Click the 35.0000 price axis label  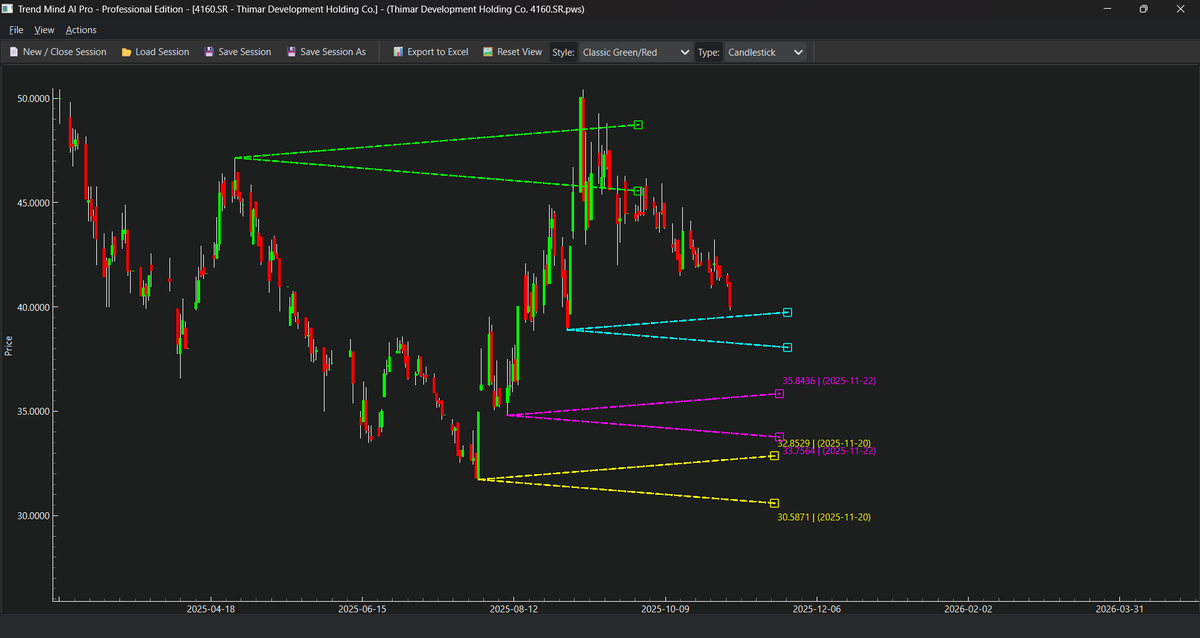click(x=33, y=412)
